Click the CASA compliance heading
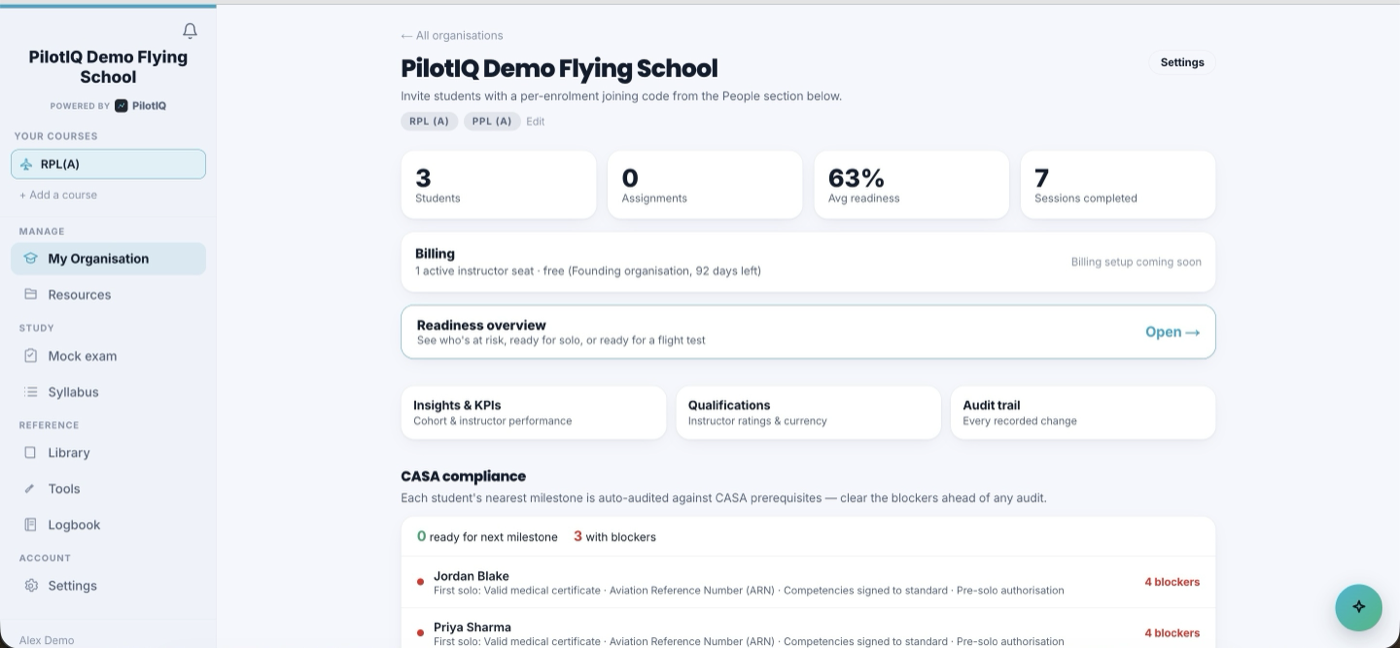The width and height of the screenshot is (1400, 648). [x=463, y=476]
